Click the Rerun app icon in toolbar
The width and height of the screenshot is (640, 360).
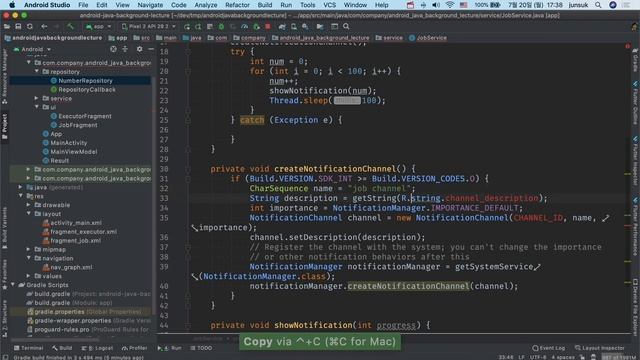point(187,27)
